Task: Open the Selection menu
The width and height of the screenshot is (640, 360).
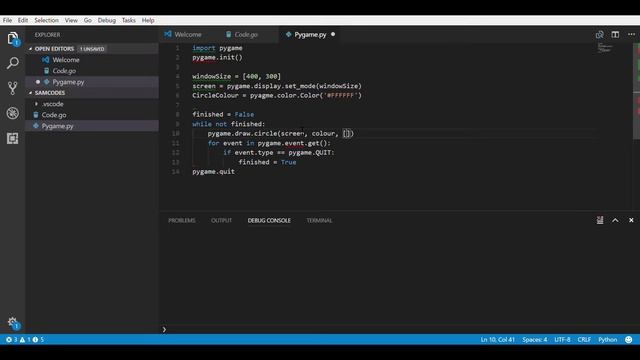Action: [x=47, y=20]
